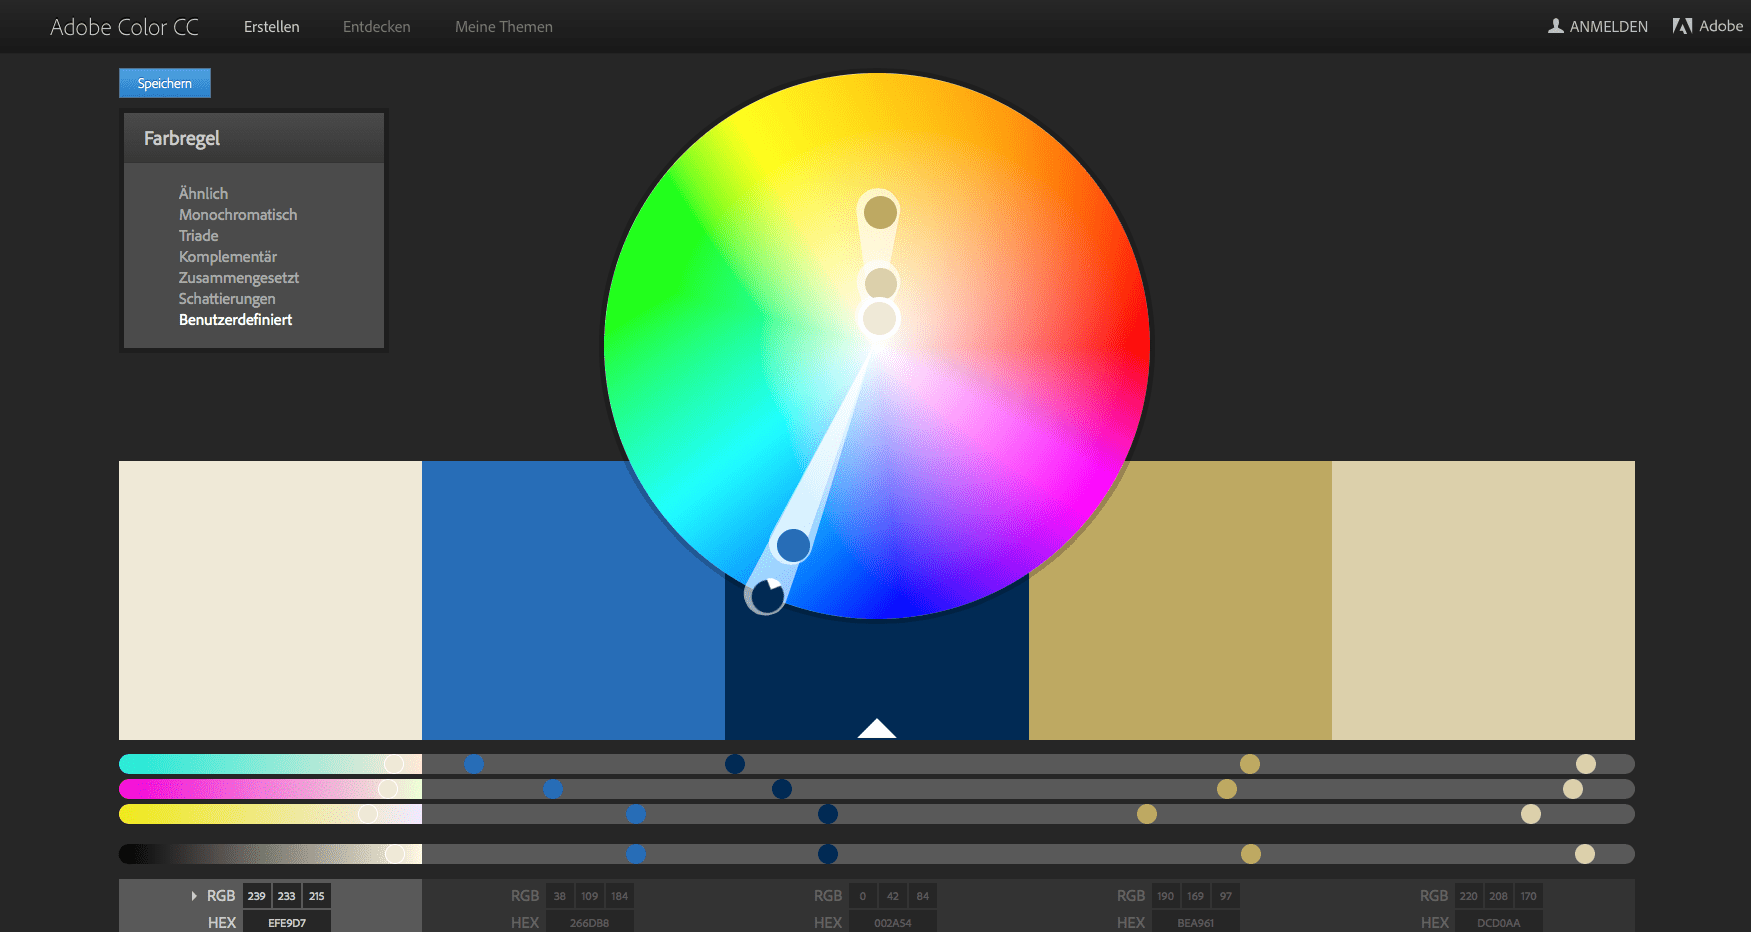Image resolution: width=1751 pixels, height=932 pixels.
Task: Click the Adobe Color CC logo
Action: pos(124,27)
